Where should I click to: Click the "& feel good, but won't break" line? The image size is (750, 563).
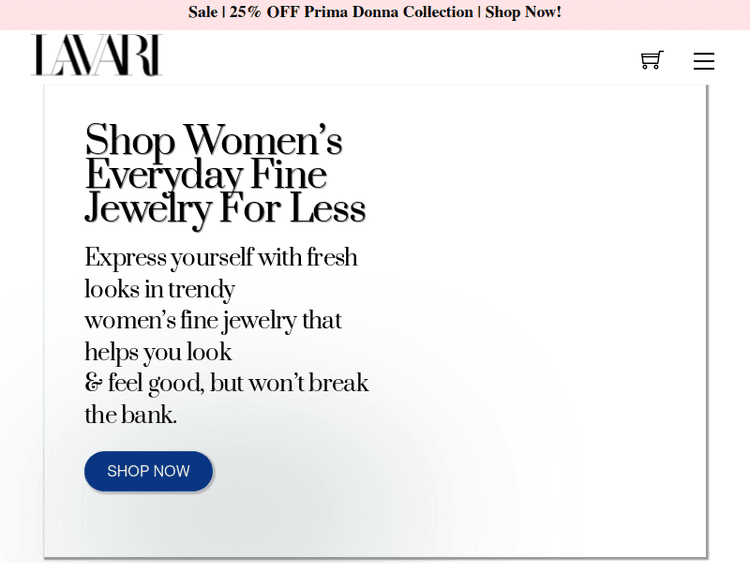pos(226,384)
